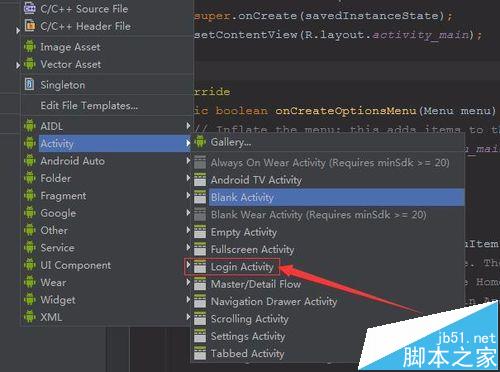The image size is (500, 372).
Task: Expand the Google submenu arrow
Action: (188, 212)
